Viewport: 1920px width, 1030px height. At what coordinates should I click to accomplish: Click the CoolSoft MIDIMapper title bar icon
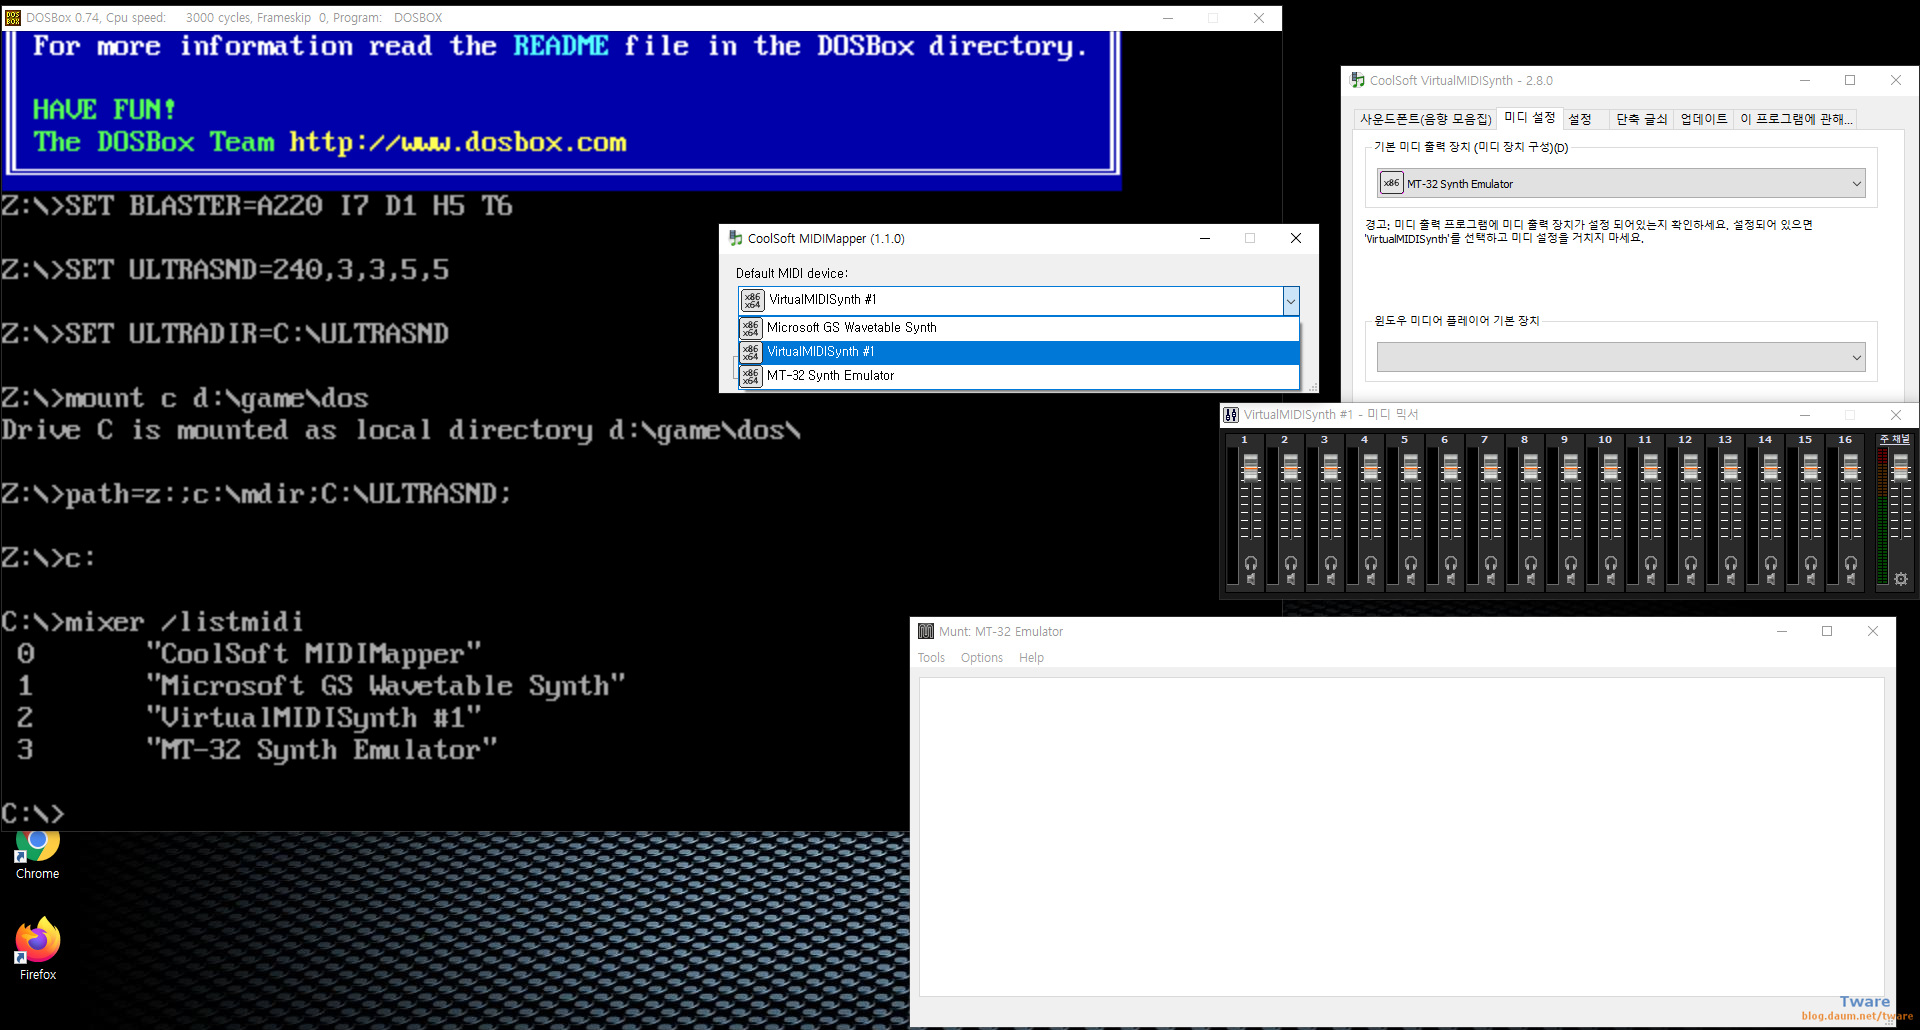(735, 238)
